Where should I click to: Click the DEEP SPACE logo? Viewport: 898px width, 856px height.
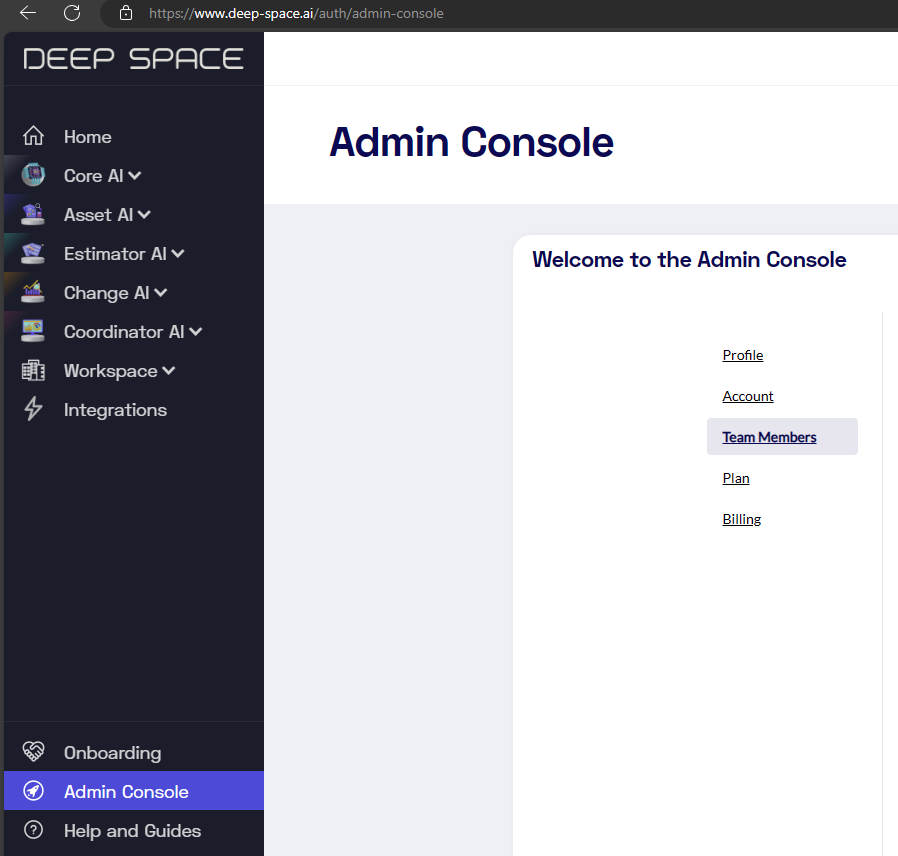133,58
